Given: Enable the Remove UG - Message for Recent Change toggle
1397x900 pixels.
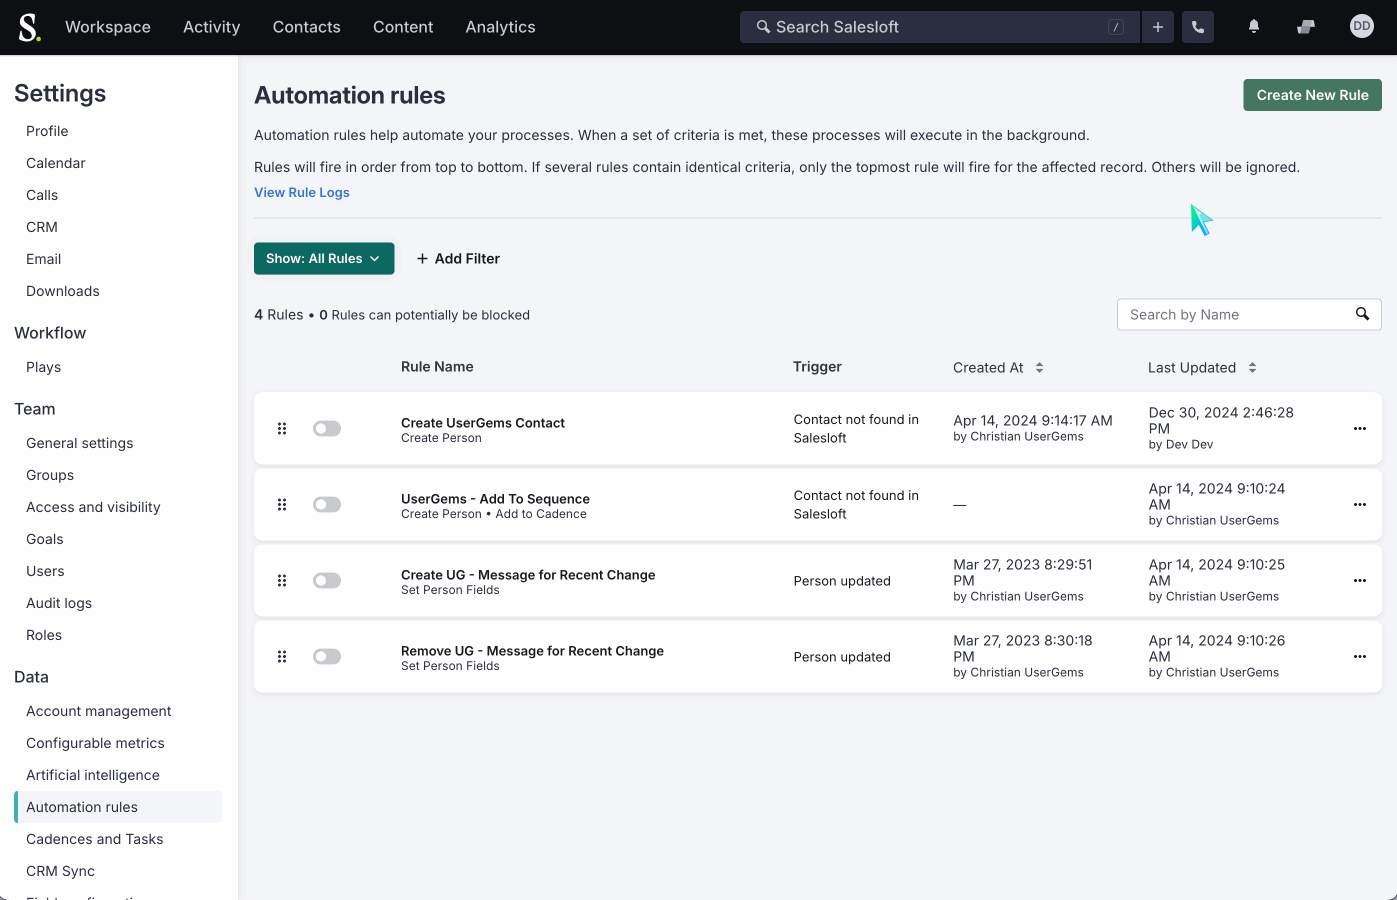Looking at the screenshot, I should coord(327,656).
